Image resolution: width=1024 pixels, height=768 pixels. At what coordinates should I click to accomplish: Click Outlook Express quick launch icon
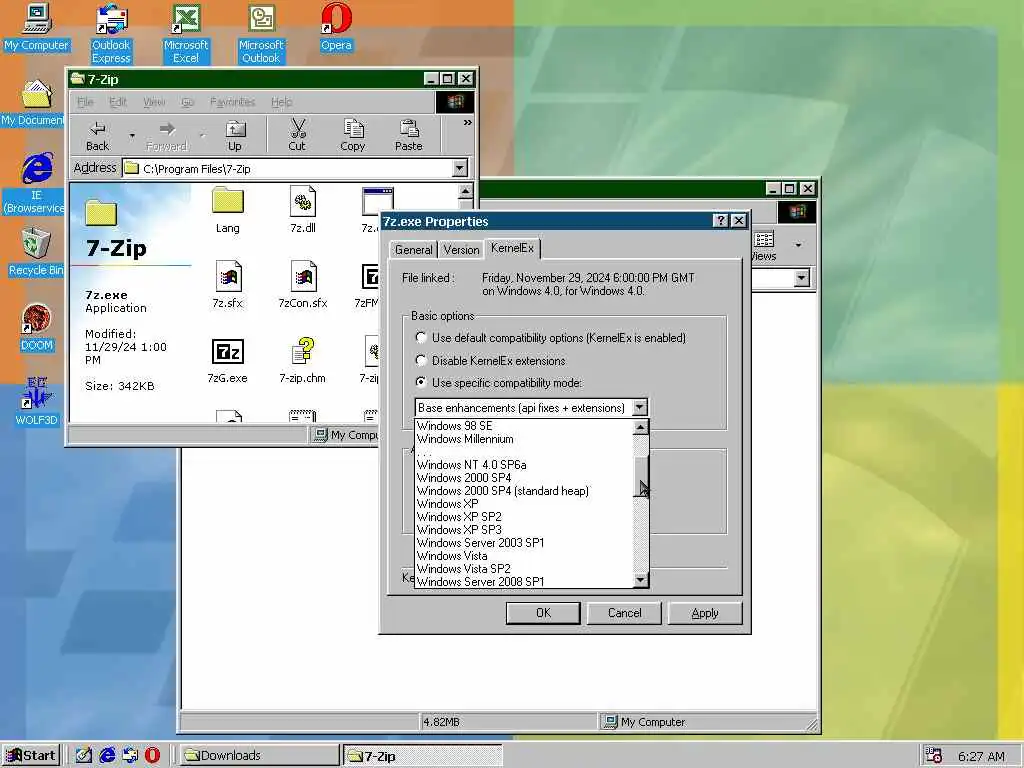[x=130, y=755]
